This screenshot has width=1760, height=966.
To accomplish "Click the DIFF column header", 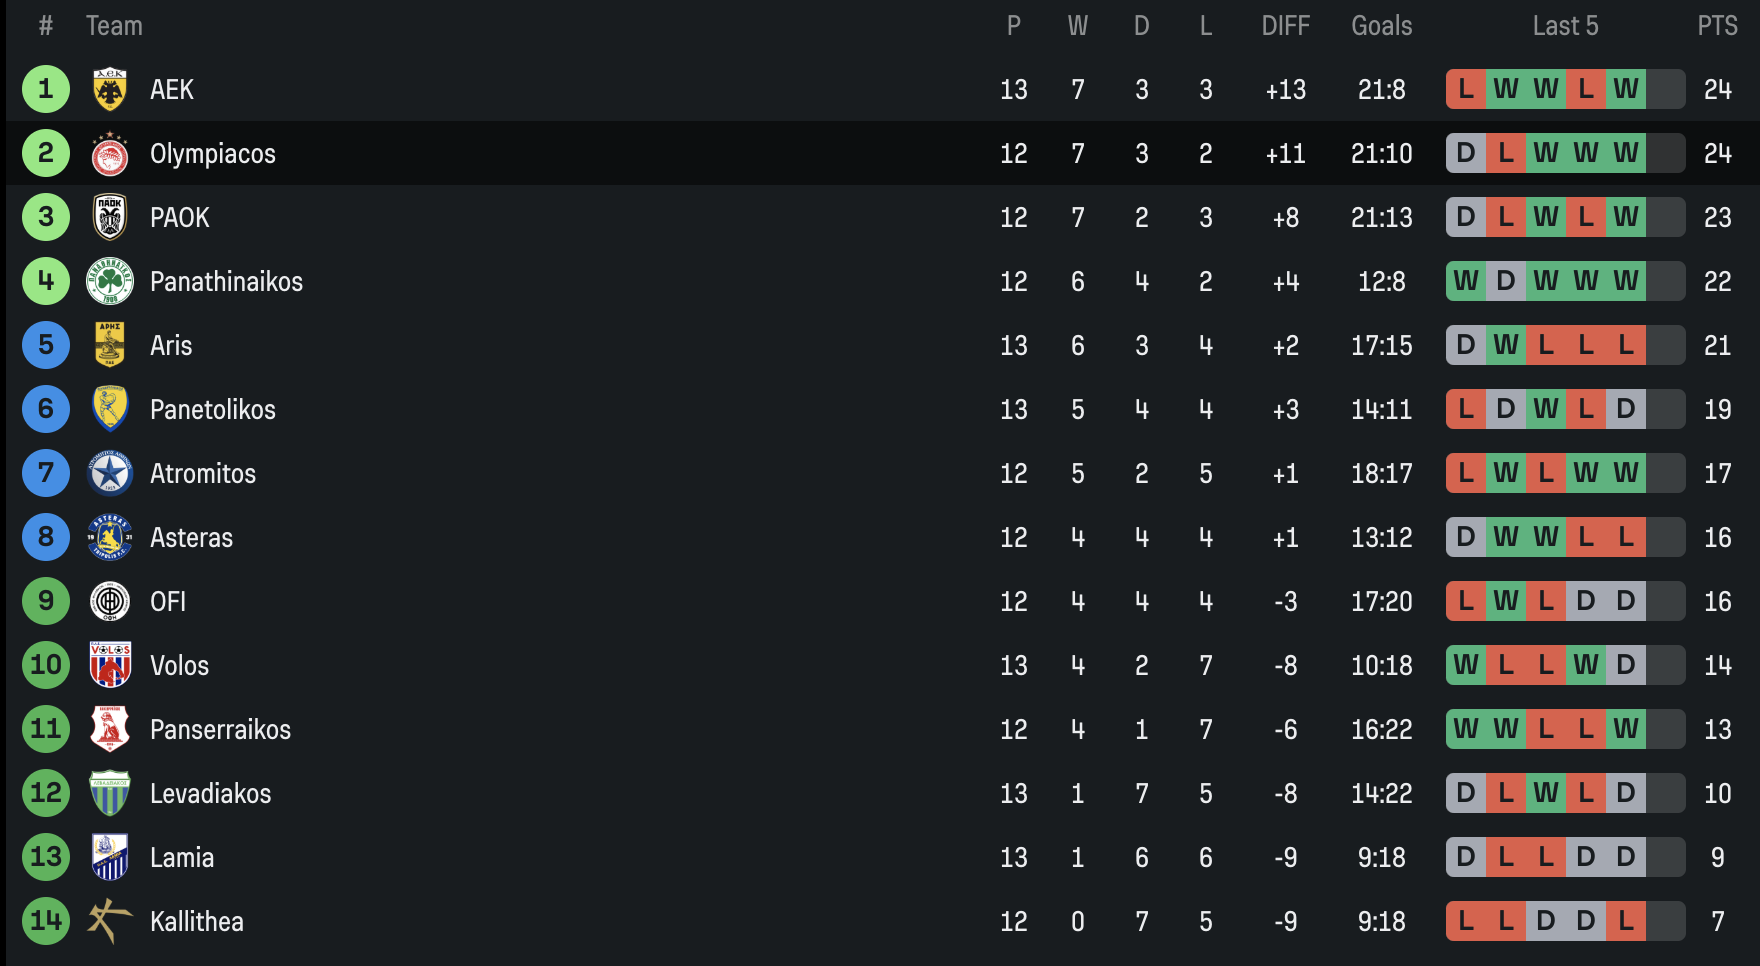I will (x=1285, y=26).
